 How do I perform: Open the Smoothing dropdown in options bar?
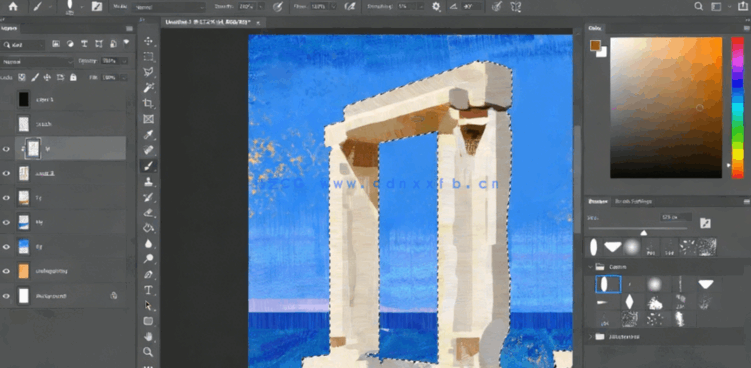click(421, 7)
